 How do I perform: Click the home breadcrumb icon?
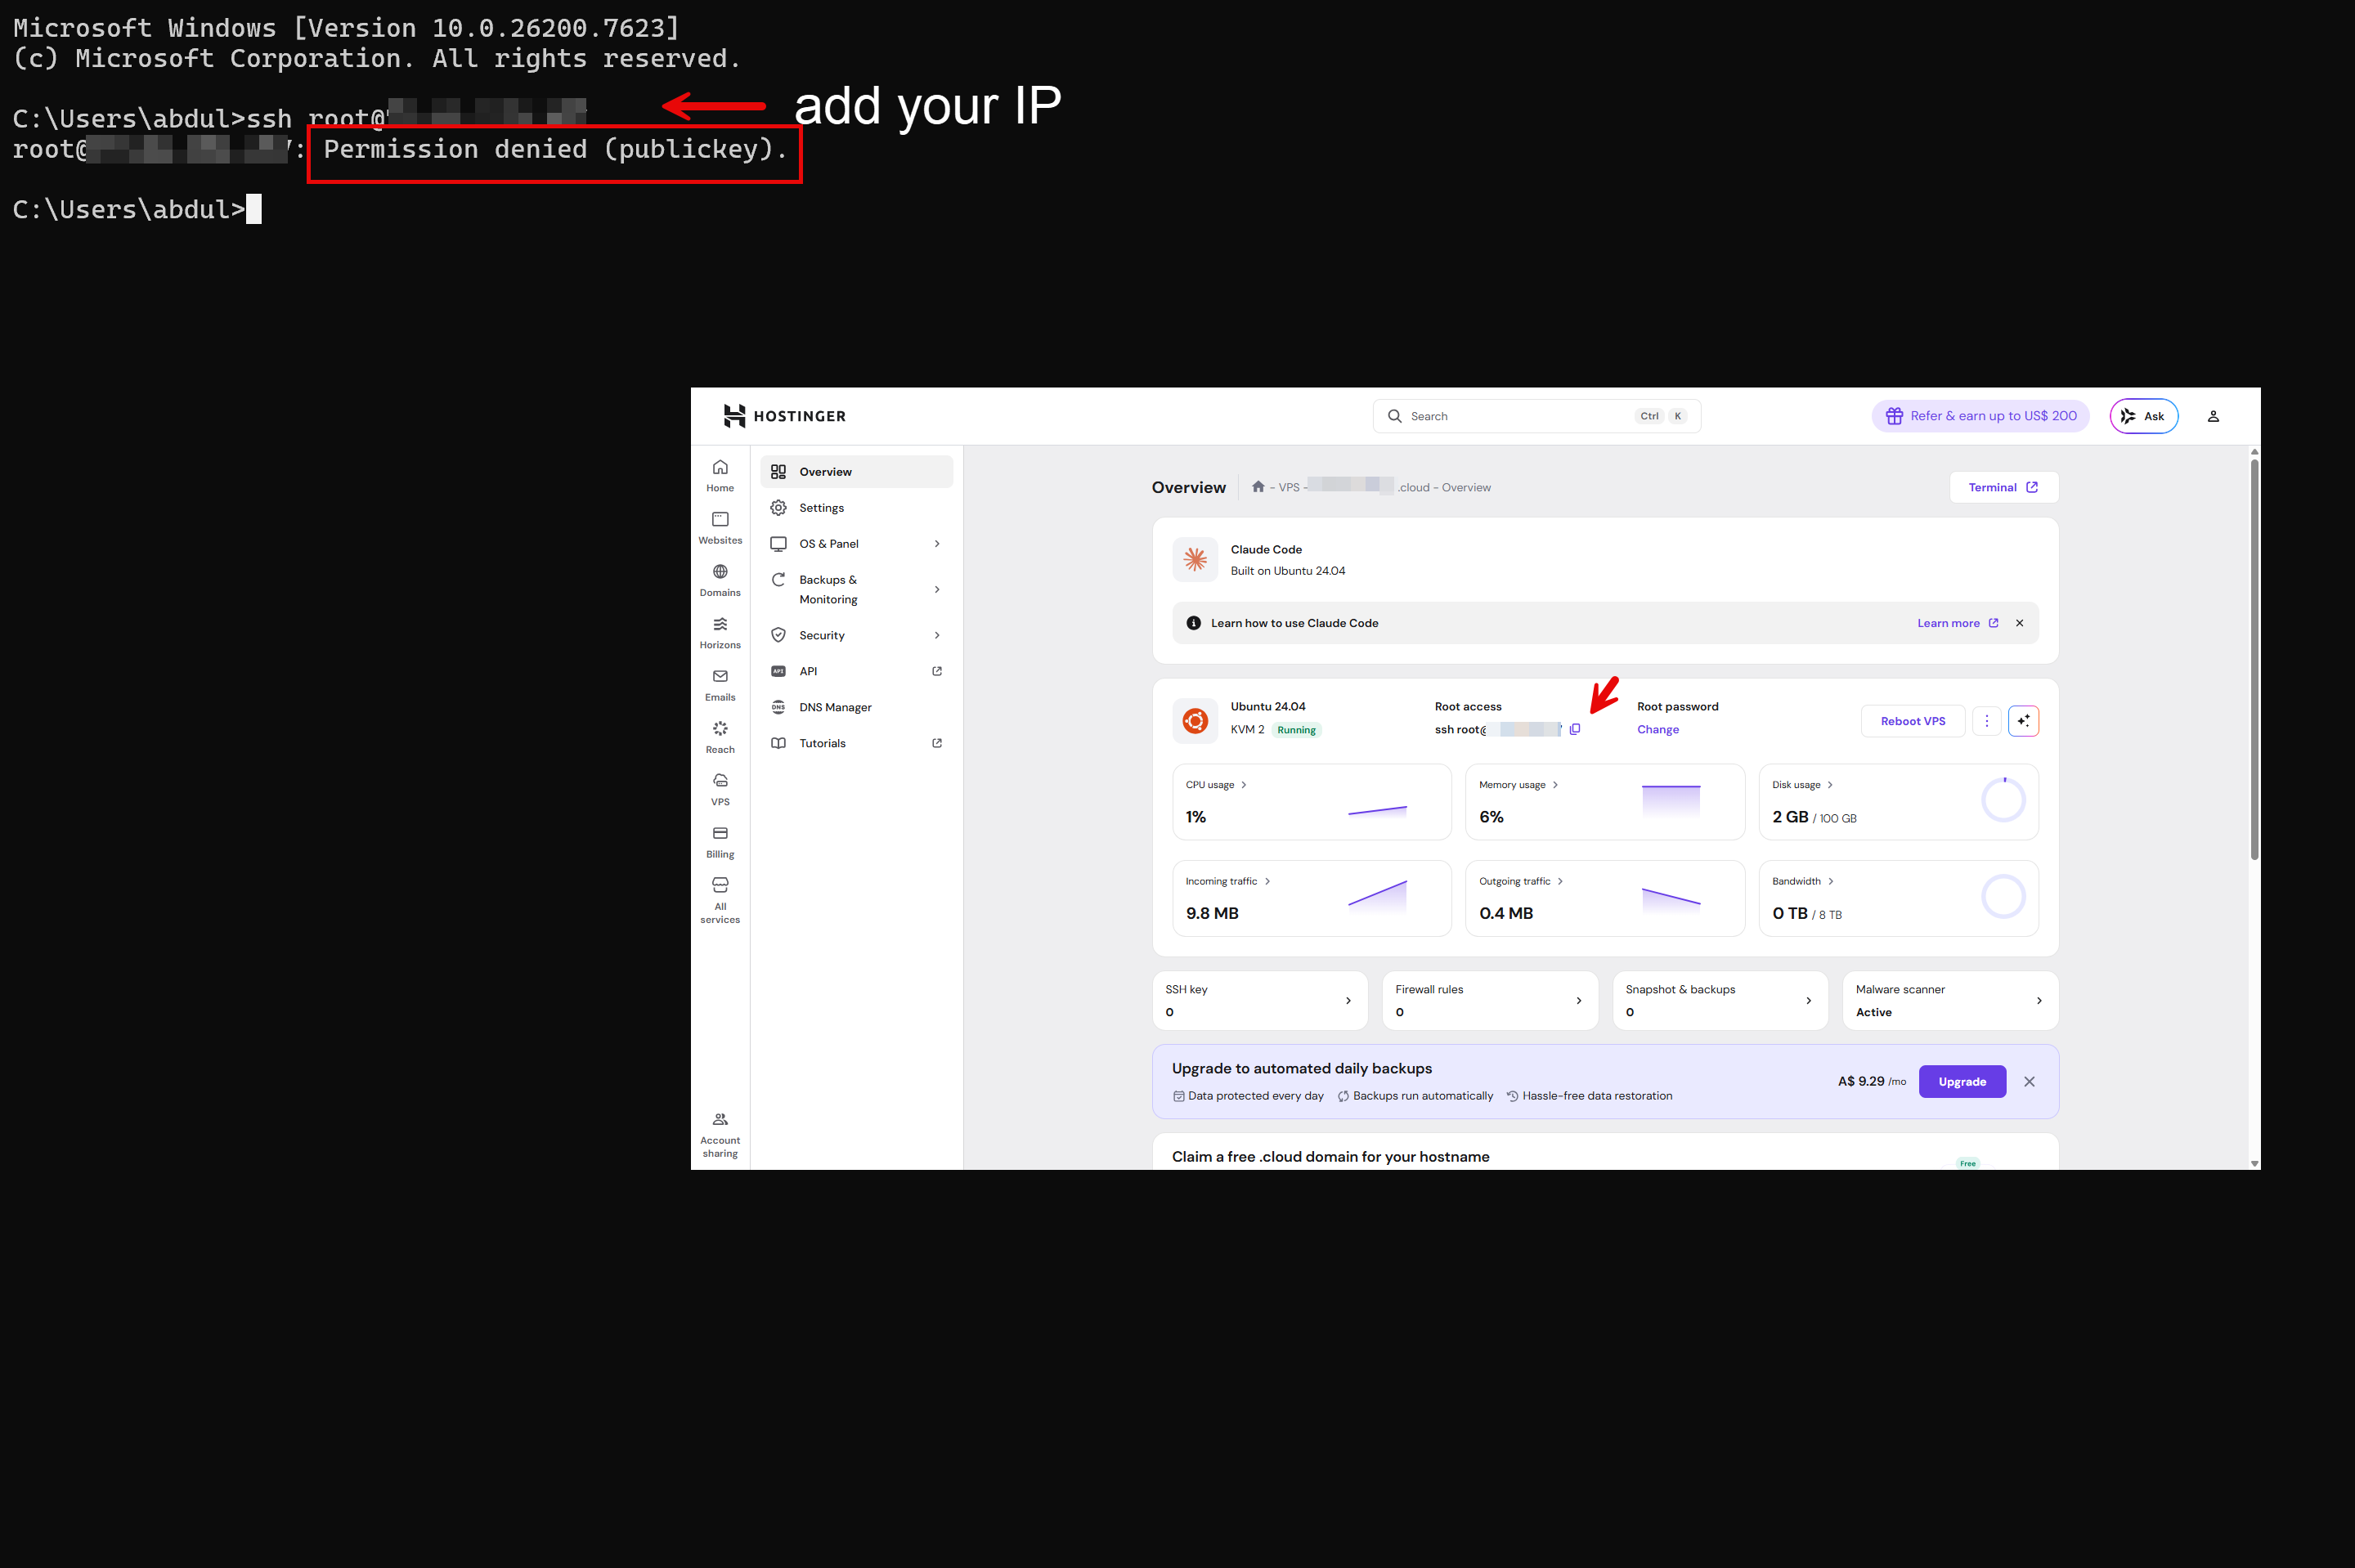tap(1258, 487)
